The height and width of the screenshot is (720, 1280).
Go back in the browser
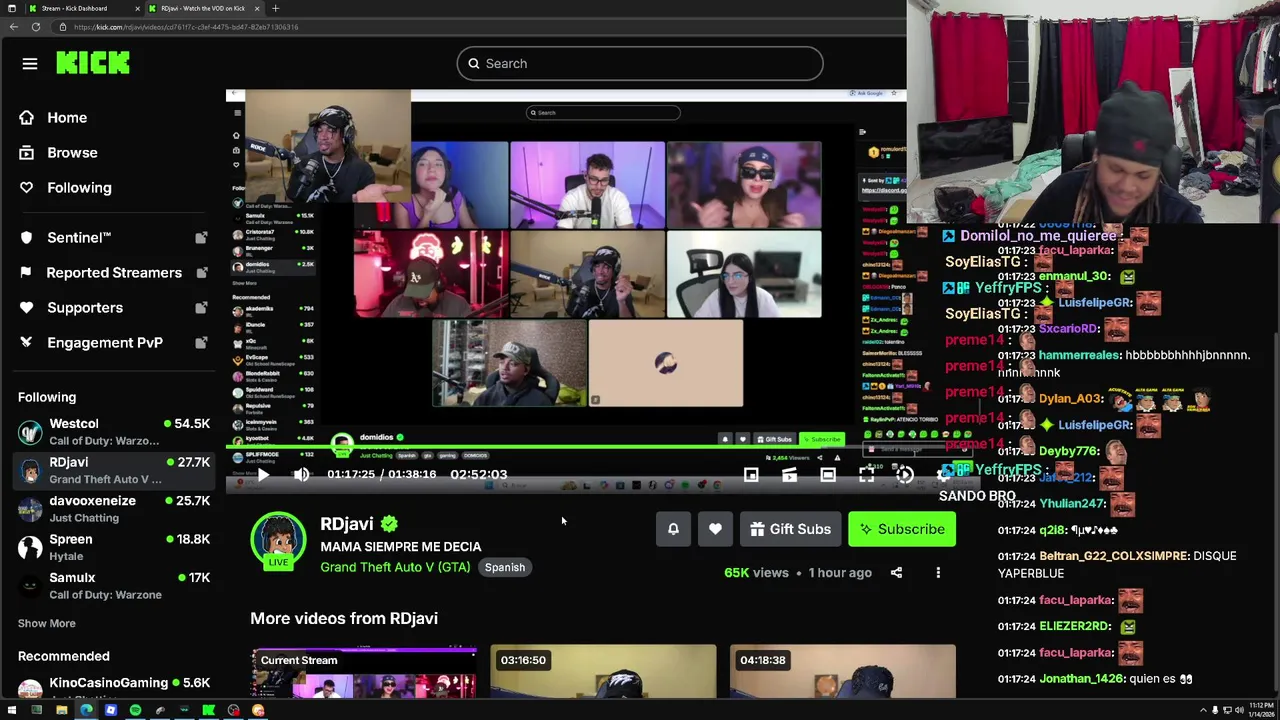click(x=13, y=27)
